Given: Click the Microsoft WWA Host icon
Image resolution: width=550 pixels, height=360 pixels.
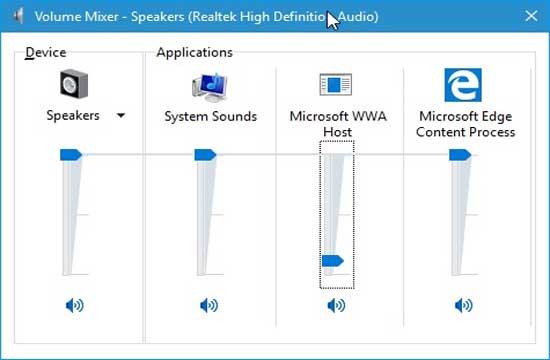Looking at the screenshot, I should point(336,84).
